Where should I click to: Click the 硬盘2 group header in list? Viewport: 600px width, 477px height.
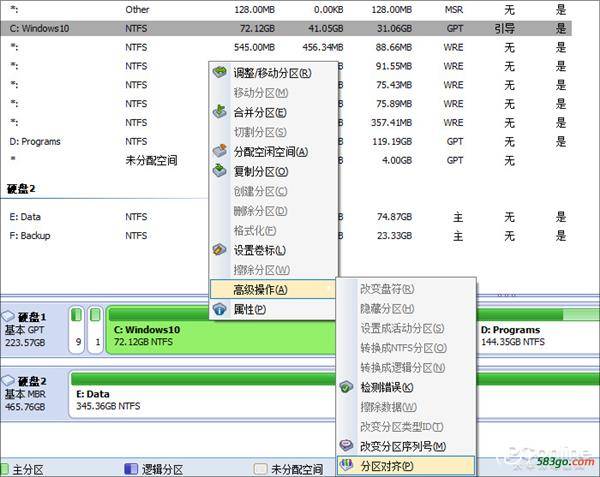pos(21,189)
